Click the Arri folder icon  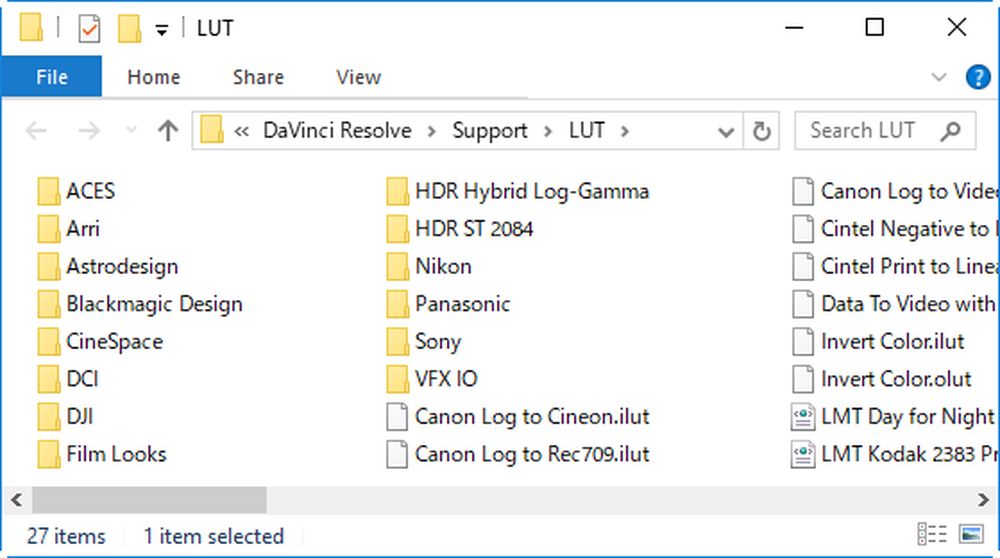(48, 229)
